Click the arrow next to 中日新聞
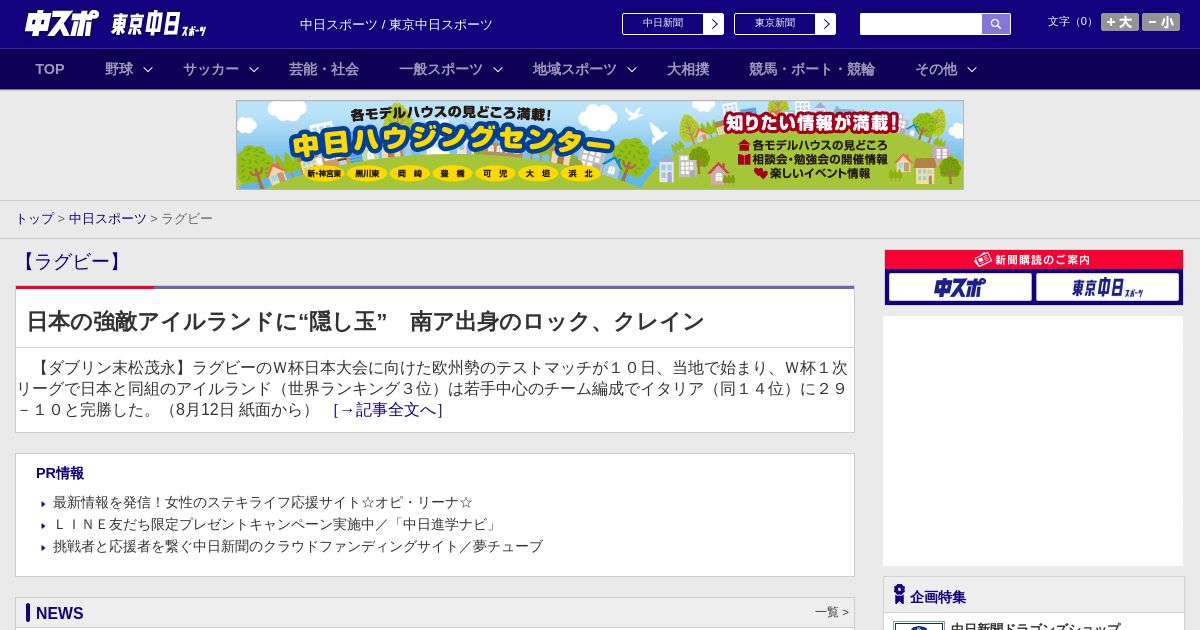Viewport: 1200px width, 630px height. point(714,24)
